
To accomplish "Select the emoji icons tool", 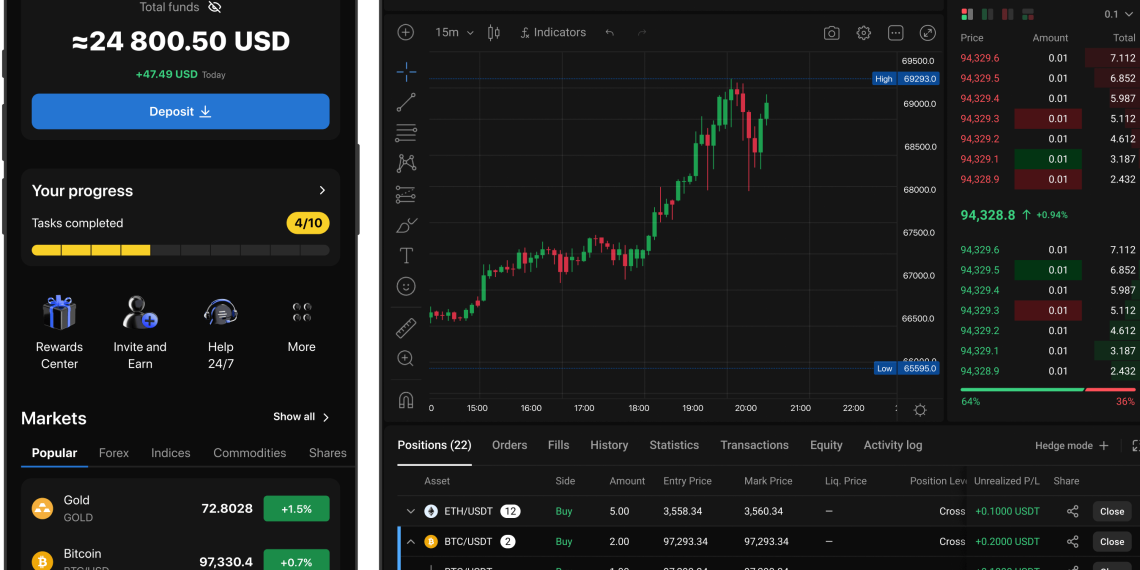I will tap(406, 286).
